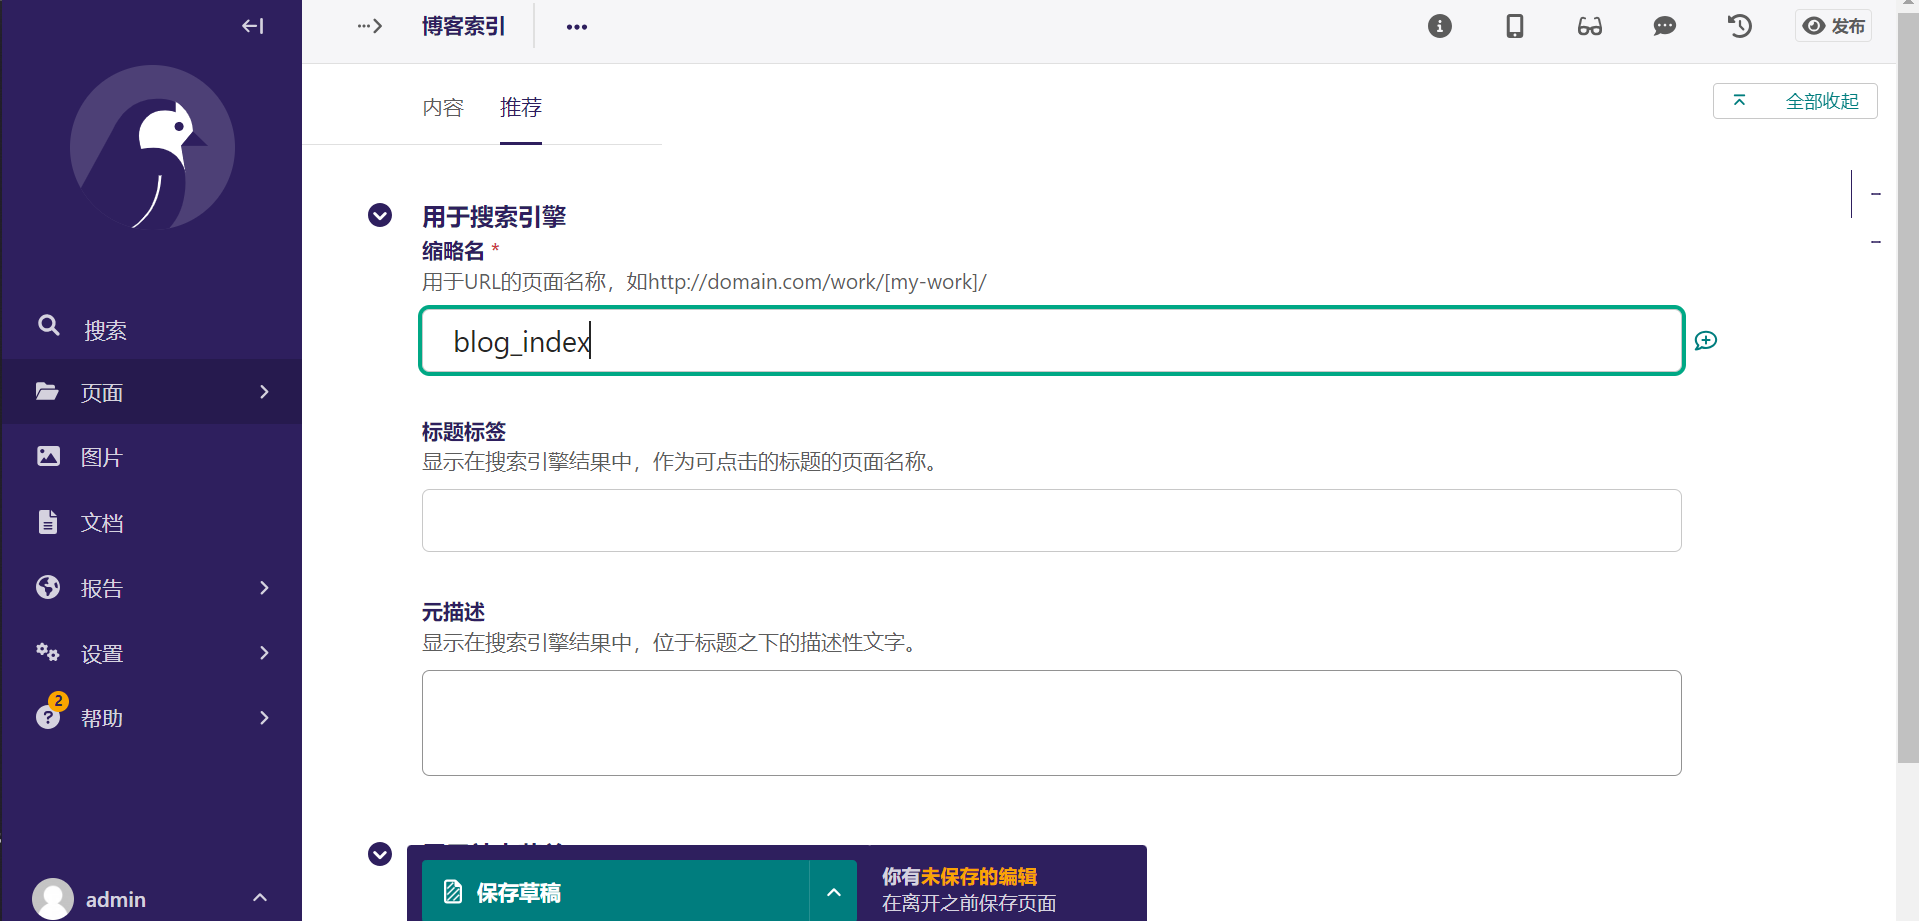Click the Help notification badge 2
Screen dimensions: 1919x921
click(x=59, y=701)
